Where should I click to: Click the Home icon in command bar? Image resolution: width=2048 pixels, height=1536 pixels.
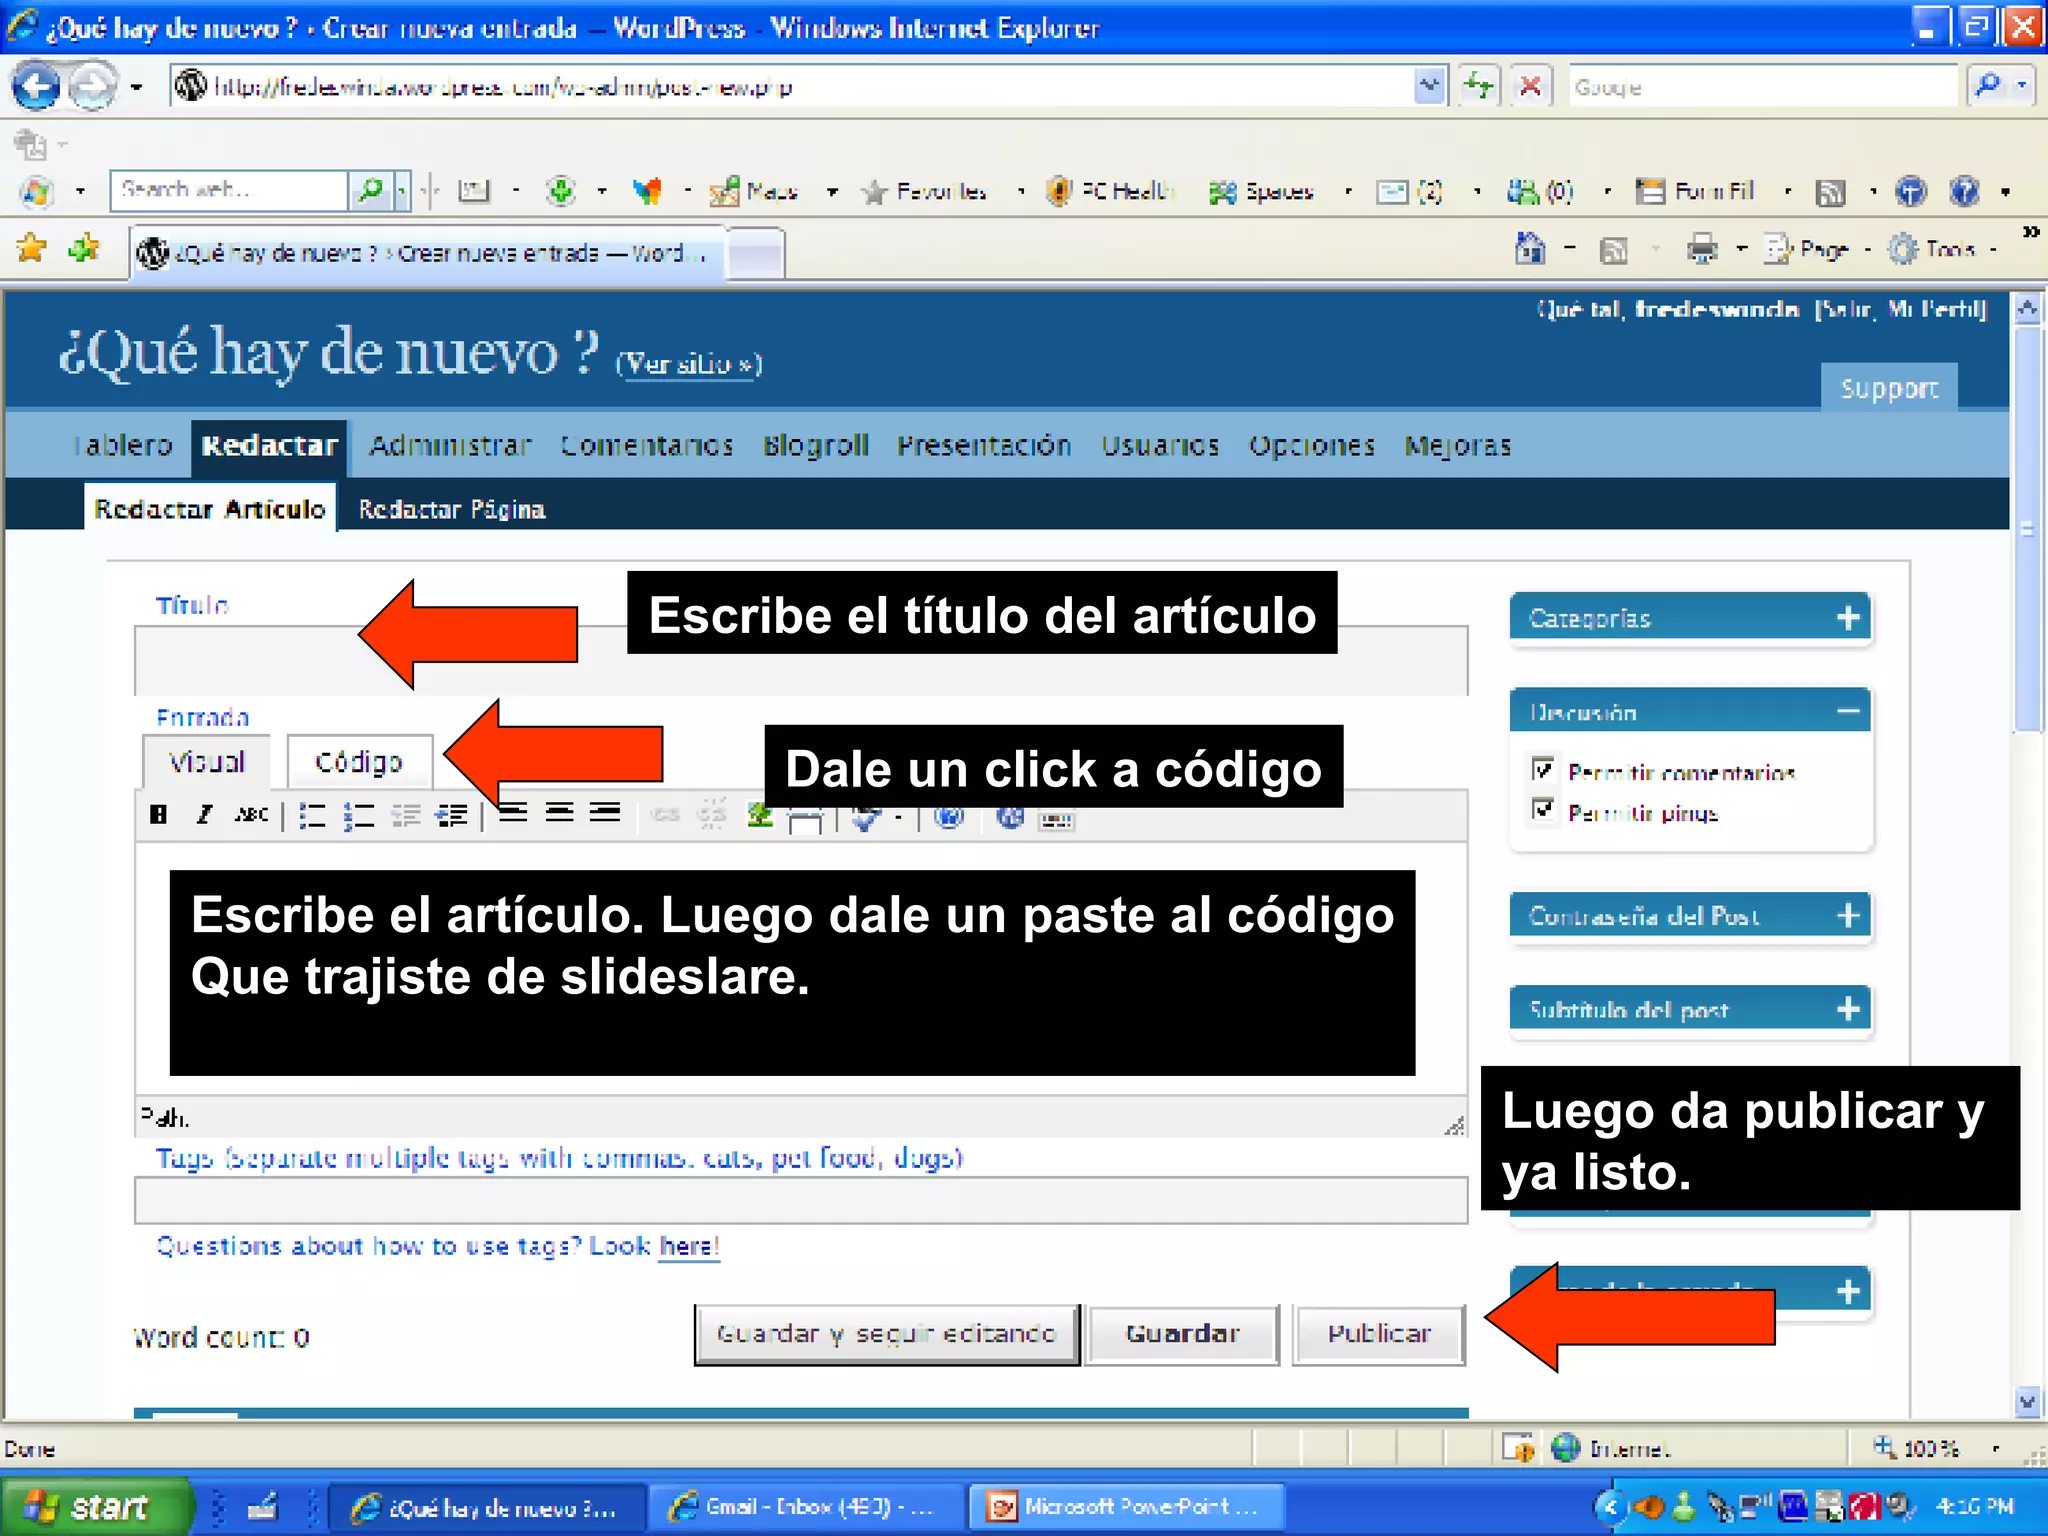click(x=1530, y=248)
